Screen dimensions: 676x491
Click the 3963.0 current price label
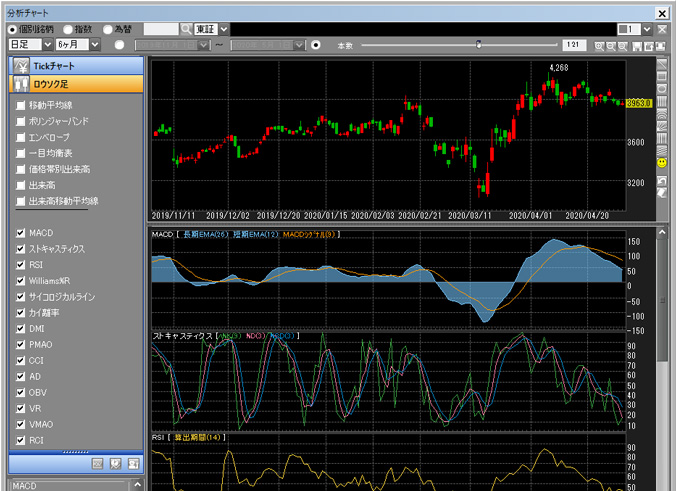[x=639, y=103]
